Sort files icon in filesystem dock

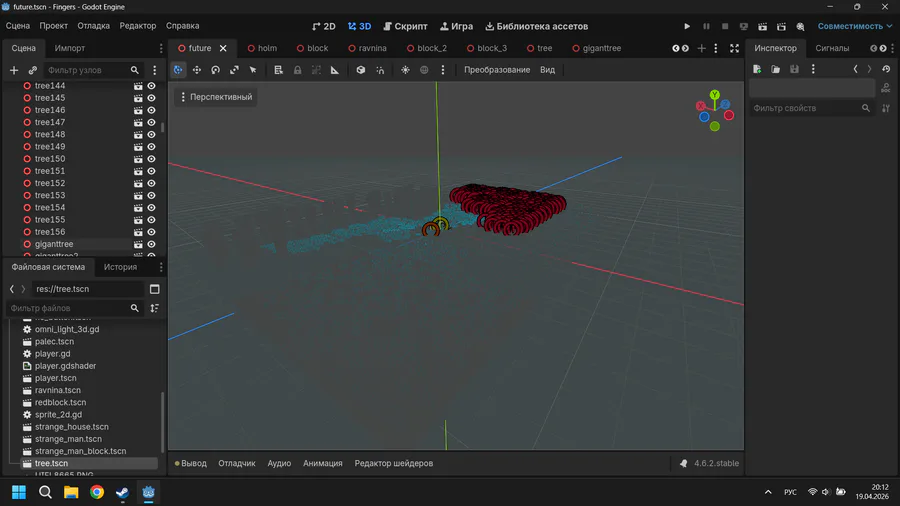tap(154, 308)
